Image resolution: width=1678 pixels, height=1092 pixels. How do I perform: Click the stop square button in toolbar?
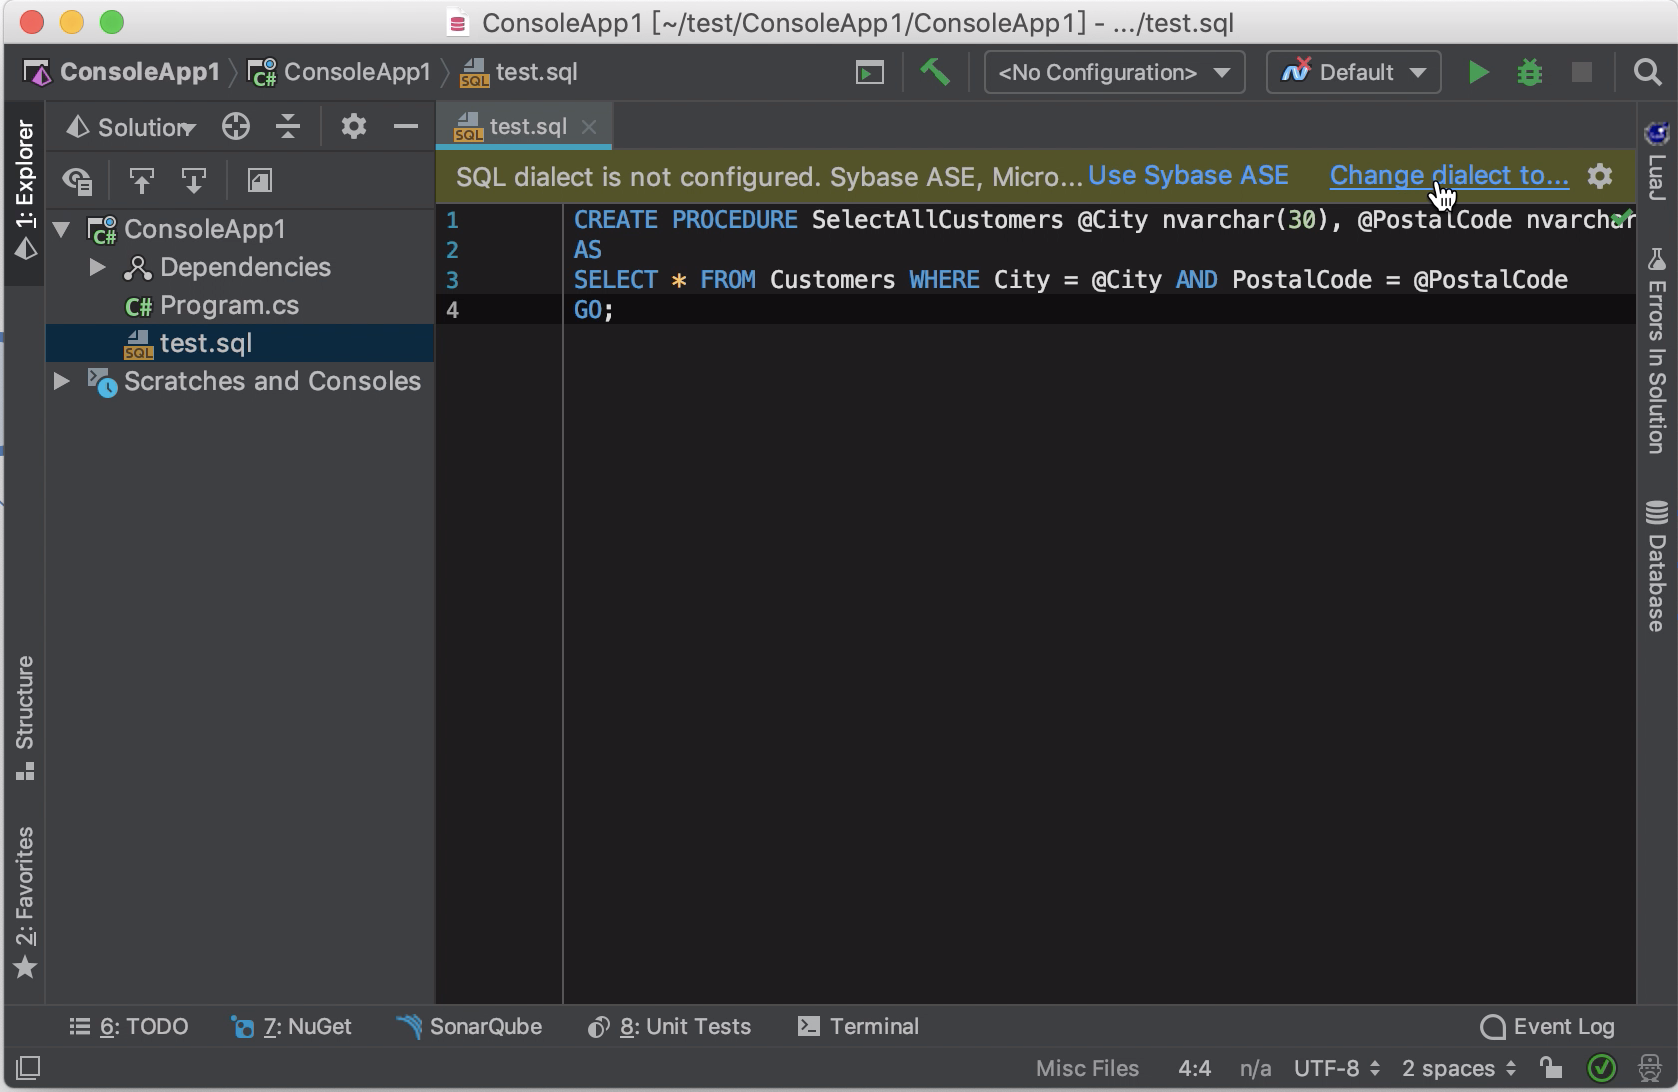1582,72
